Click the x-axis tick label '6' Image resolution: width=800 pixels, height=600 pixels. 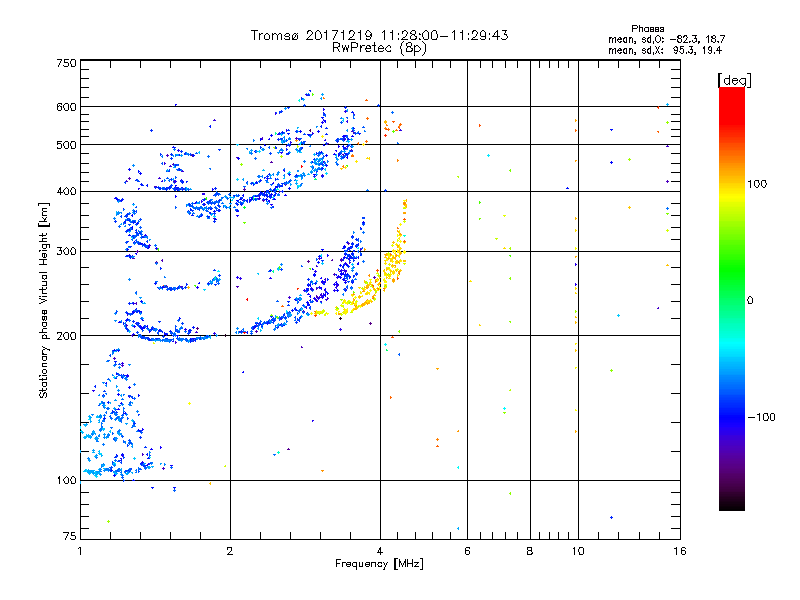click(467, 551)
